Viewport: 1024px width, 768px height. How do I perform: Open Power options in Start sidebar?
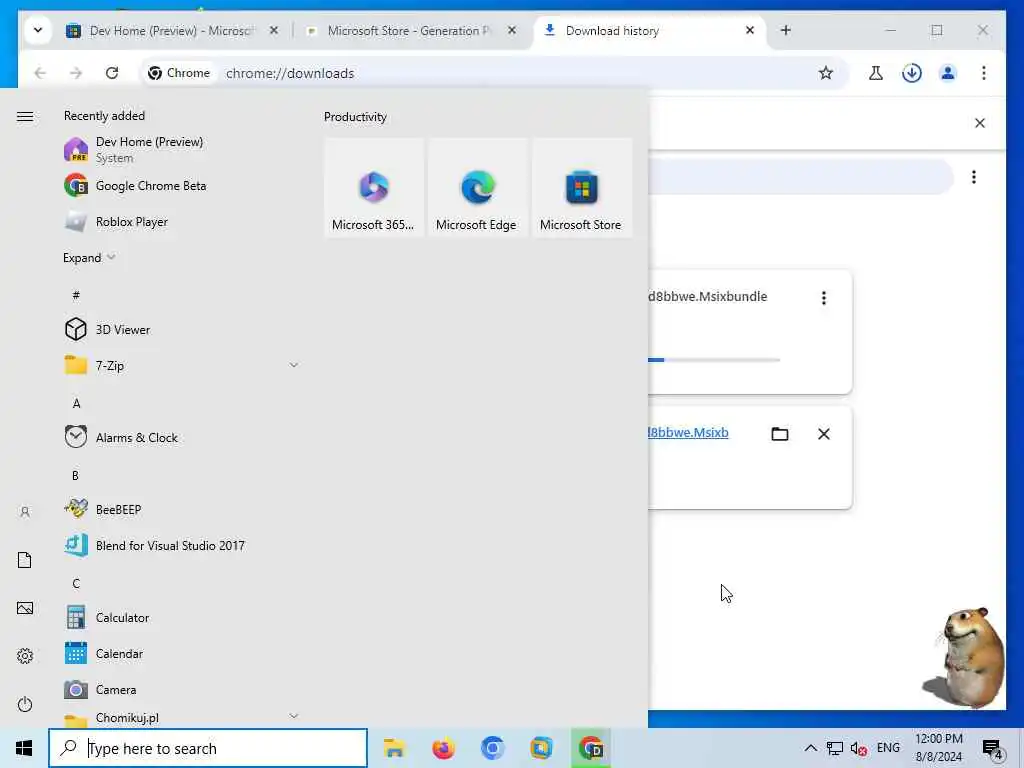point(25,704)
